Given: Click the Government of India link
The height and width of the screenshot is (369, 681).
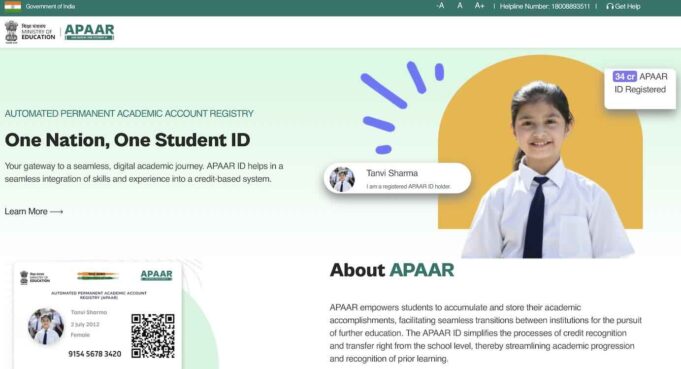Looking at the screenshot, I should tap(50, 7).
